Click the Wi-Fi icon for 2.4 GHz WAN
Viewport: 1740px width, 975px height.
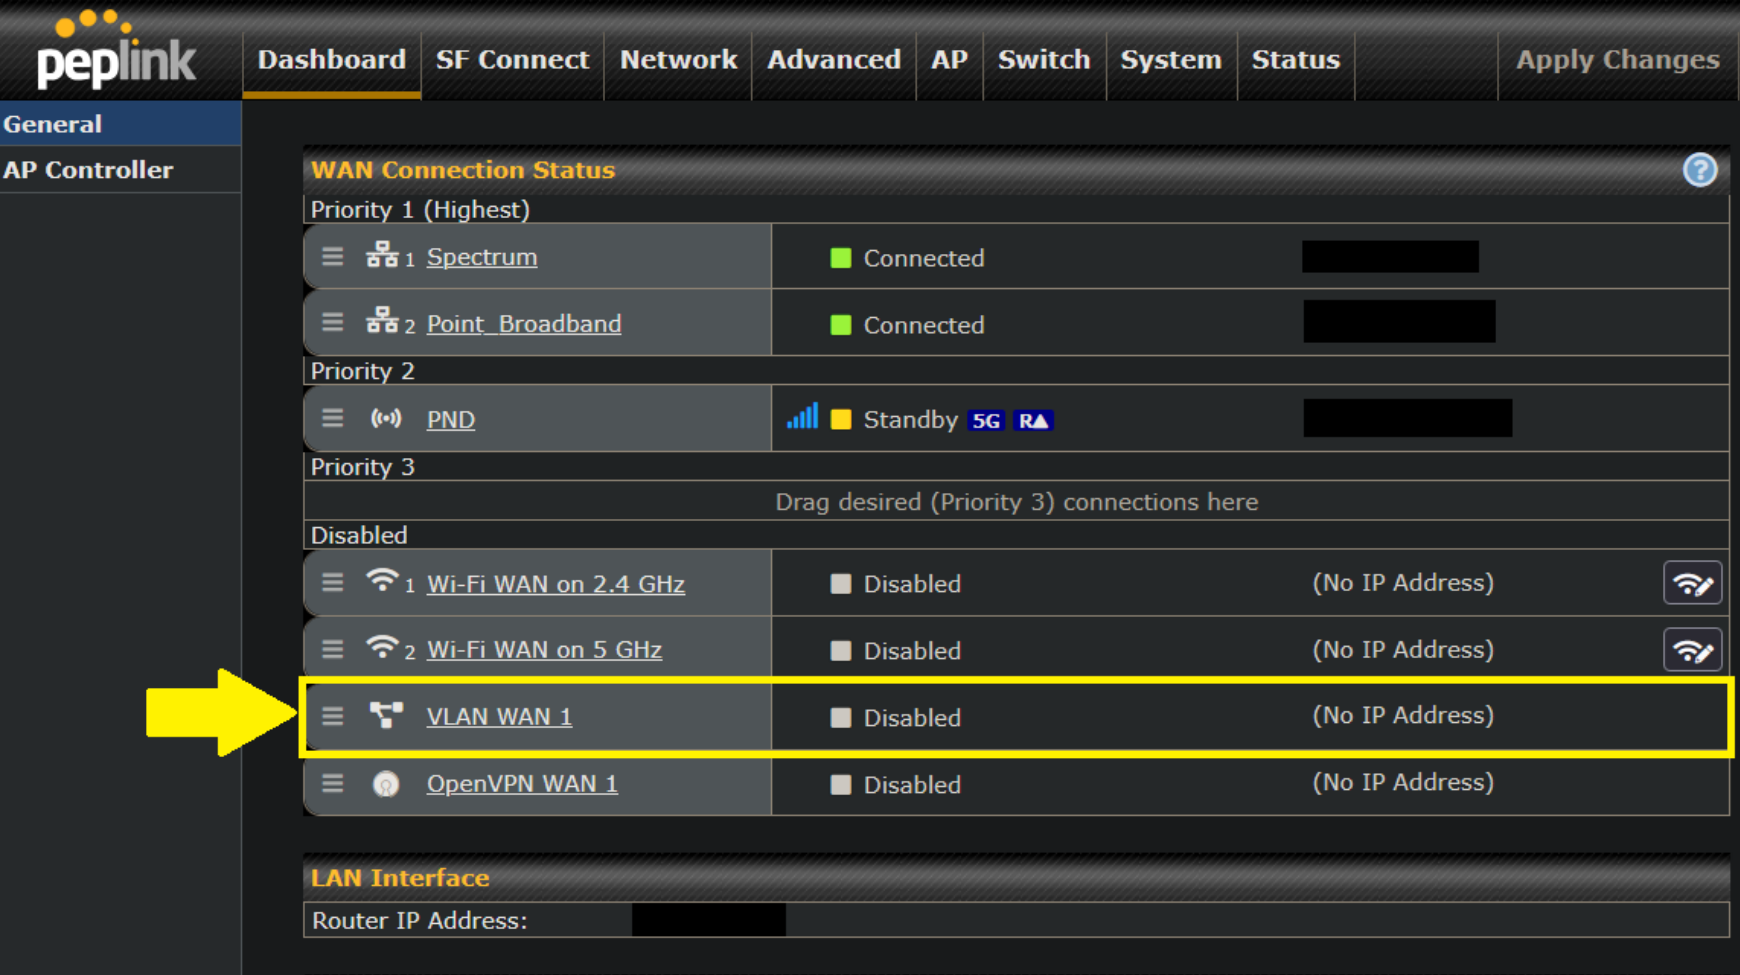click(x=382, y=580)
